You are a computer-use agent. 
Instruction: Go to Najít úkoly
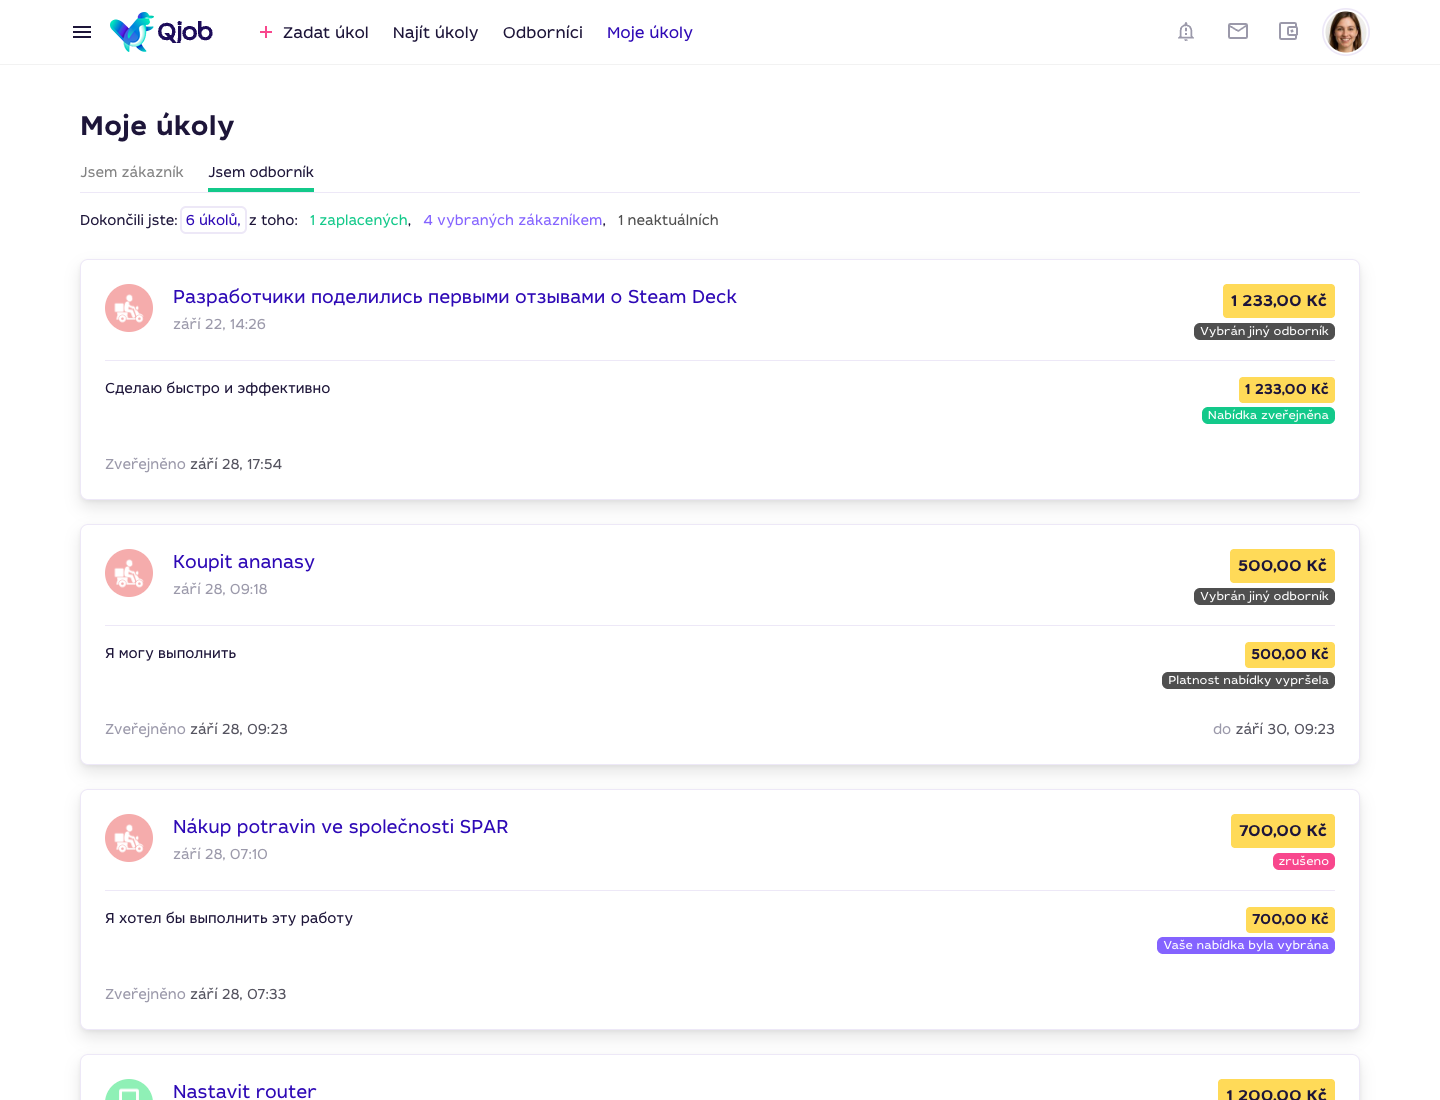coord(435,32)
